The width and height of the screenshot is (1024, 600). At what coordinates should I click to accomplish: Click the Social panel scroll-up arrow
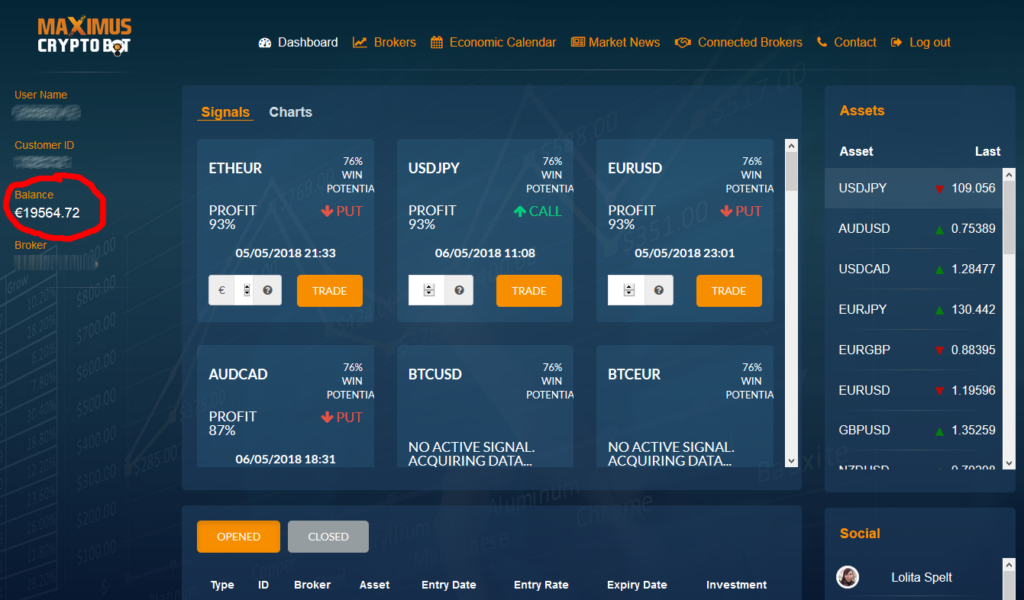(1009, 565)
